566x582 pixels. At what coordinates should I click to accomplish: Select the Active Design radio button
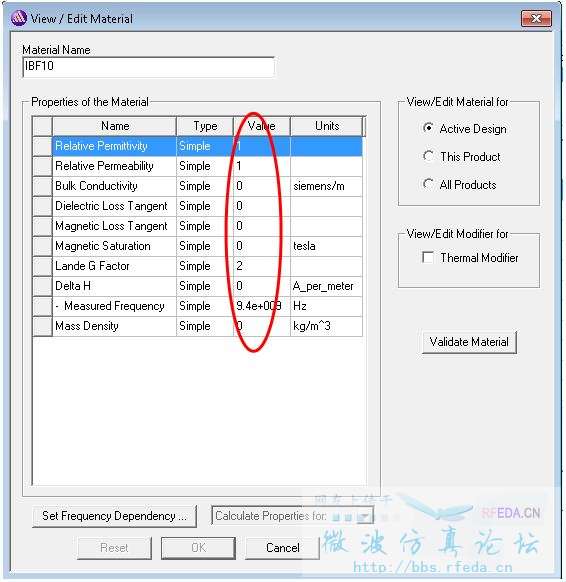(428, 128)
